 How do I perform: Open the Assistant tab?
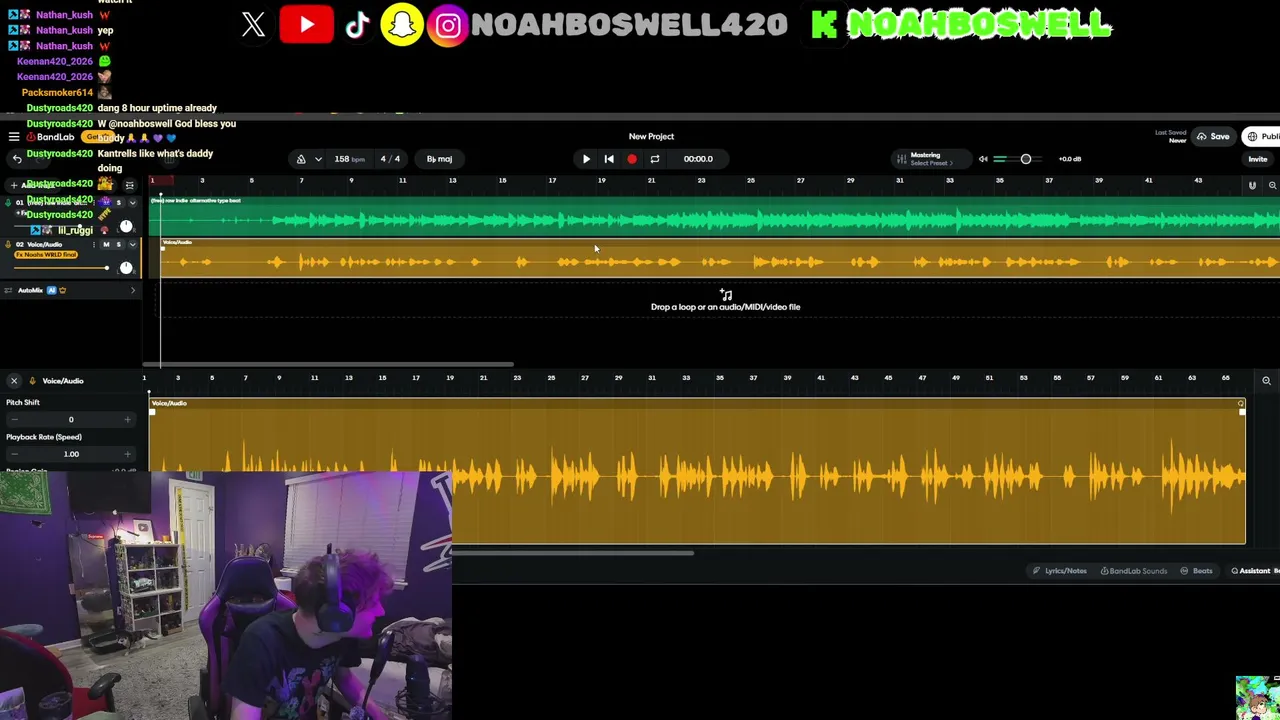click(1251, 571)
